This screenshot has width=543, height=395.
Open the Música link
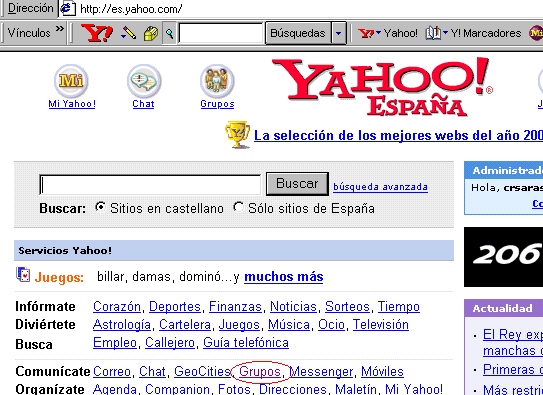click(289, 325)
